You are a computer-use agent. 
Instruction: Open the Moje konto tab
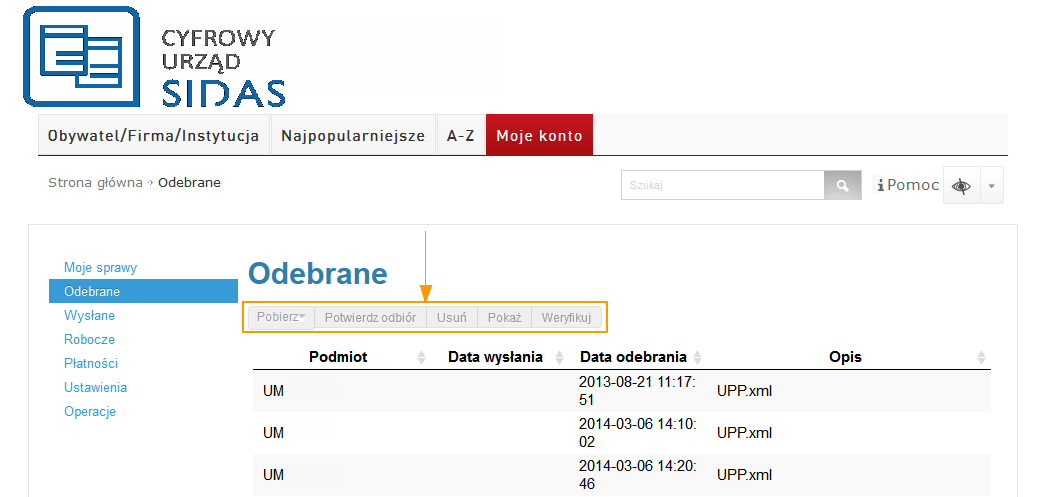[539, 136]
